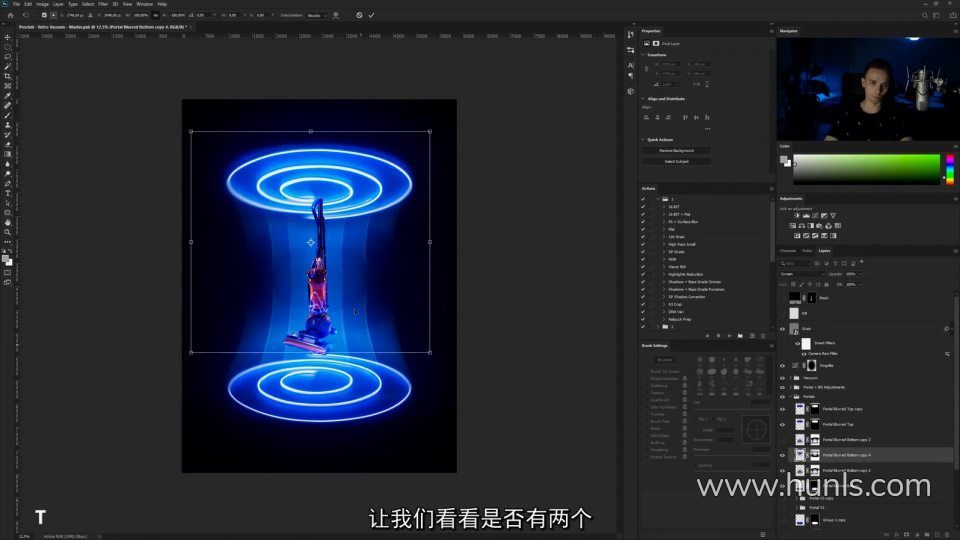Select the Blur tool
Screen dimensions: 960x540
click(7, 164)
